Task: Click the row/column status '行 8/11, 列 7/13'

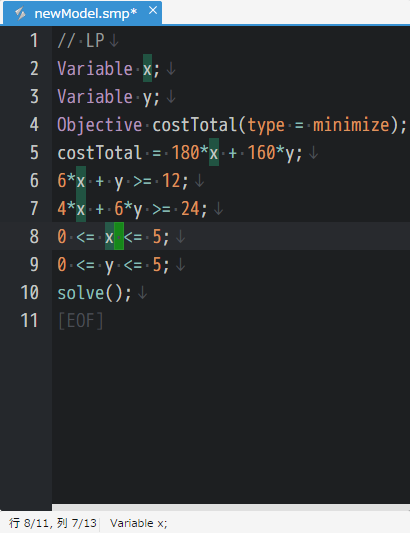Action: 53,523
